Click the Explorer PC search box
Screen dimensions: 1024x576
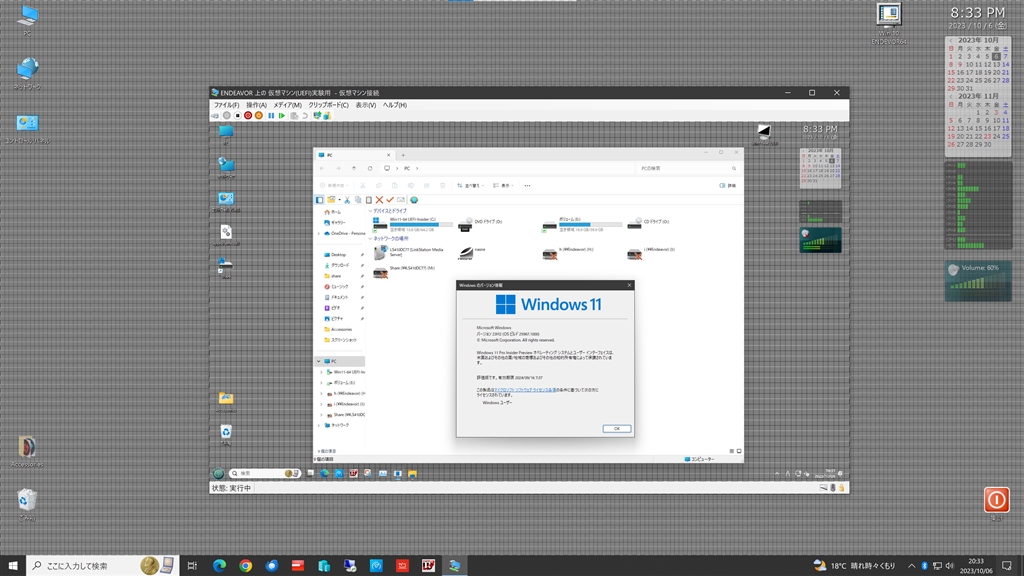pyautogui.click(x=688, y=168)
